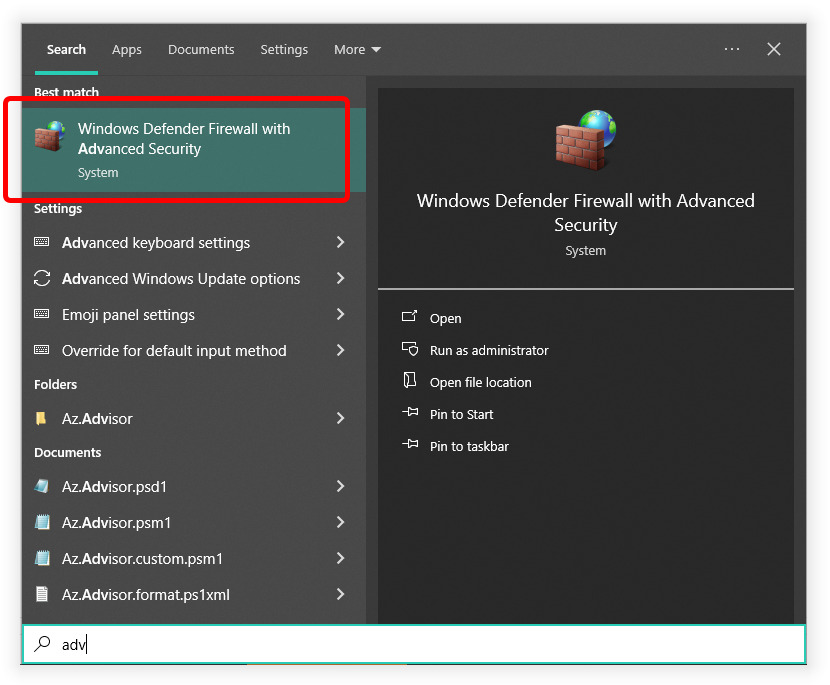Image resolution: width=830 pixels, height=685 pixels.
Task: Expand Advanced Windows Update options chevron
Action: (341, 278)
